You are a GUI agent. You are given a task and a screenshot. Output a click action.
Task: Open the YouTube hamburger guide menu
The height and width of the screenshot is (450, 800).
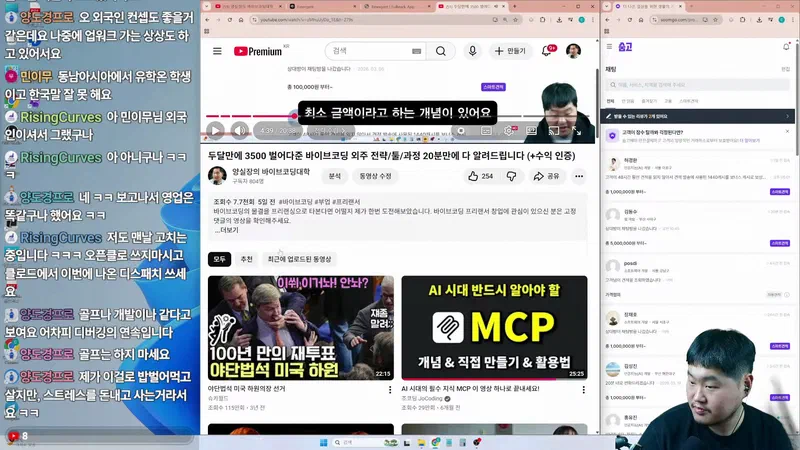[216, 51]
